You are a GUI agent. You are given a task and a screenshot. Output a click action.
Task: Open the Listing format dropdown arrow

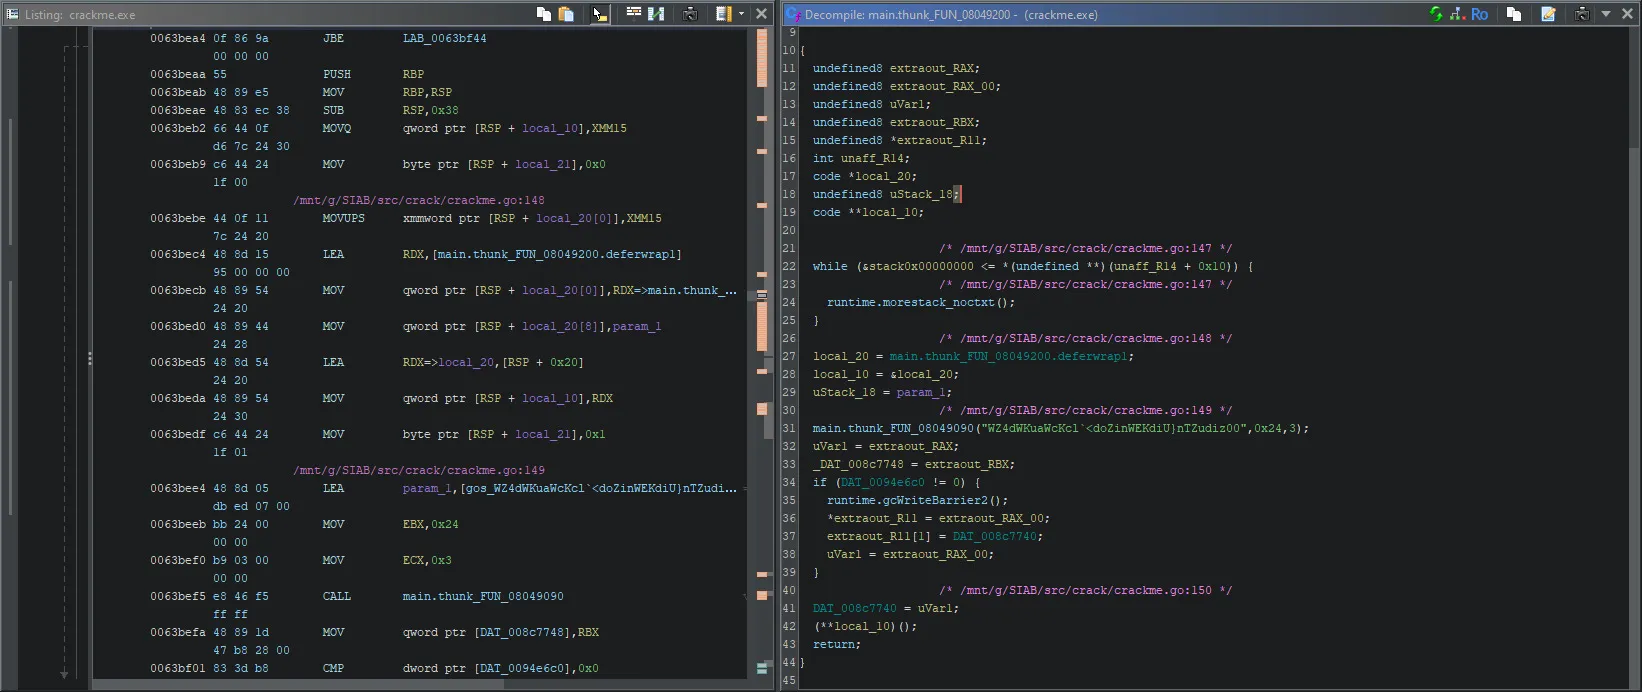point(741,14)
